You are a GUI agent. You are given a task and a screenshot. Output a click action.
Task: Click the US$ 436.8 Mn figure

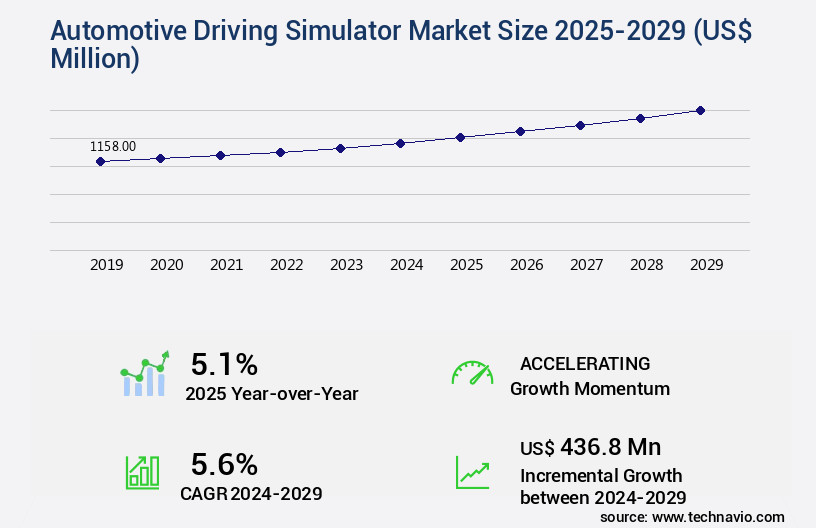(x=590, y=446)
